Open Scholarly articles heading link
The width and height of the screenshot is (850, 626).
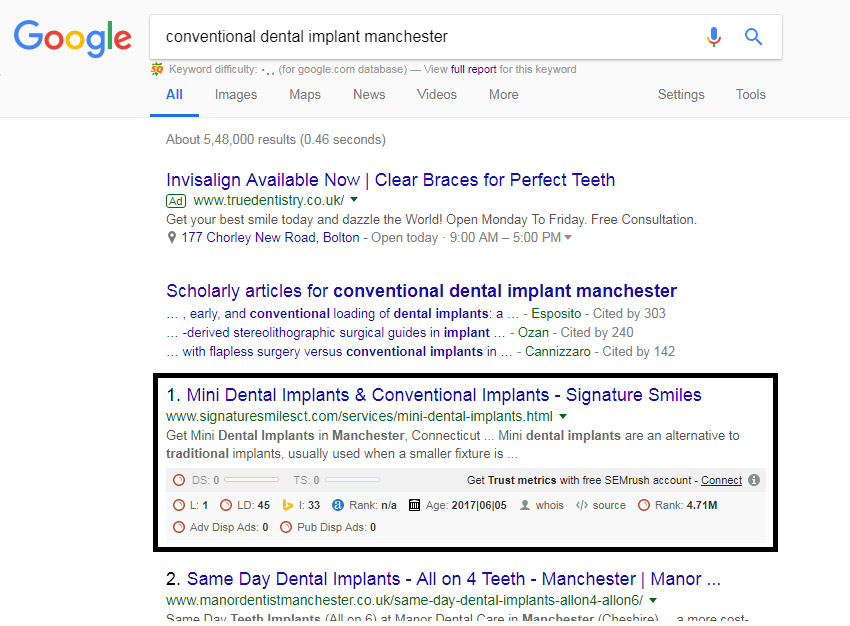click(x=421, y=291)
